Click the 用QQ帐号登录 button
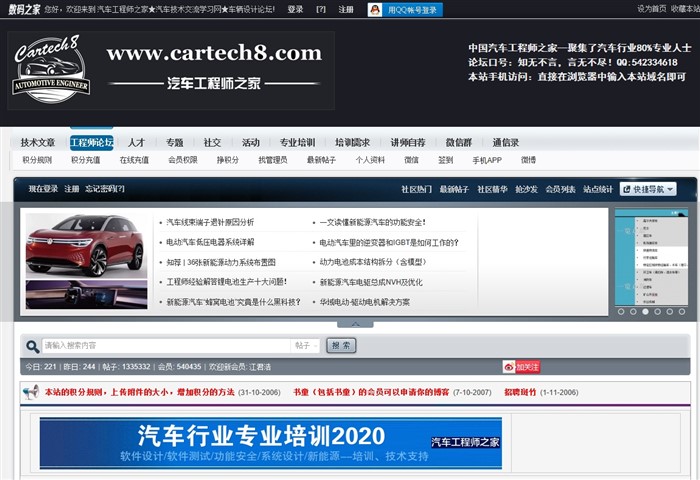The image size is (700, 480). click(x=405, y=9)
